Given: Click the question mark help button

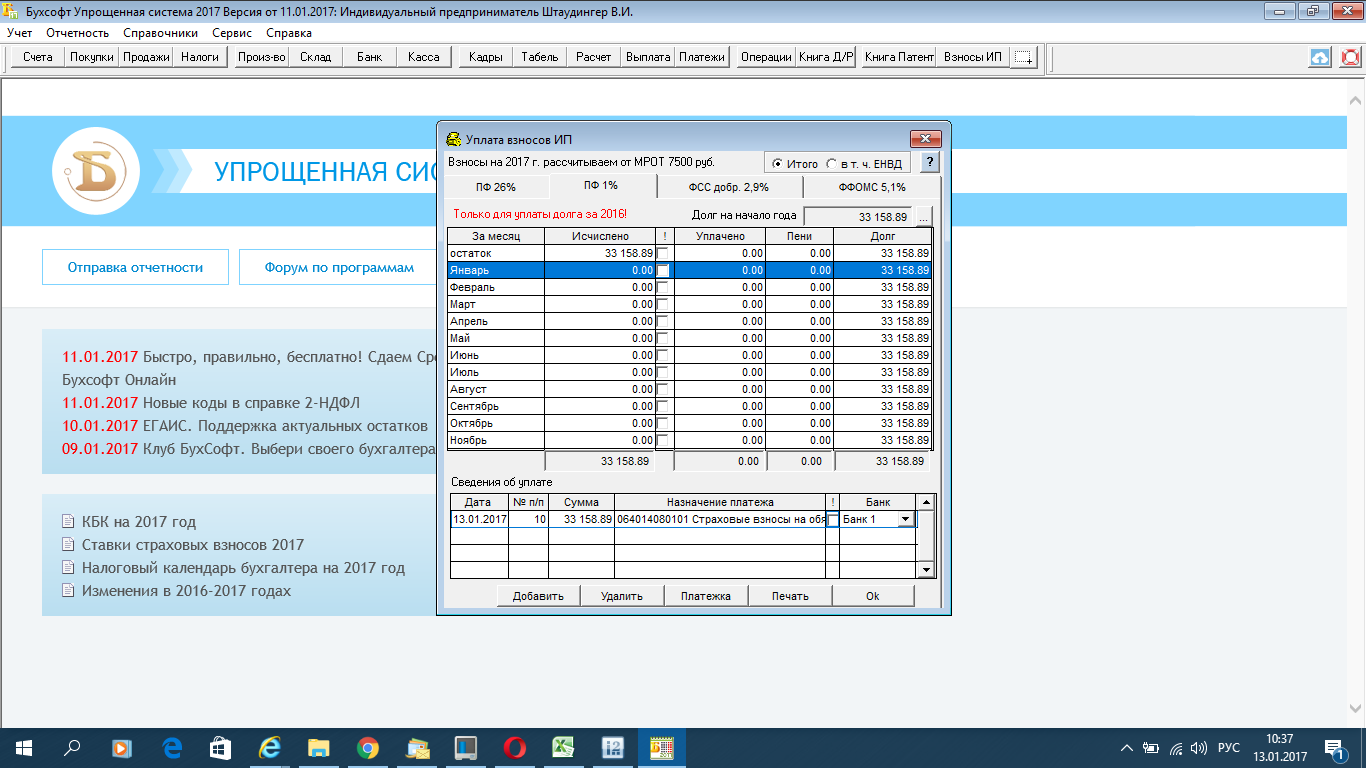Looking at the screenshot, I should (929, 163).
